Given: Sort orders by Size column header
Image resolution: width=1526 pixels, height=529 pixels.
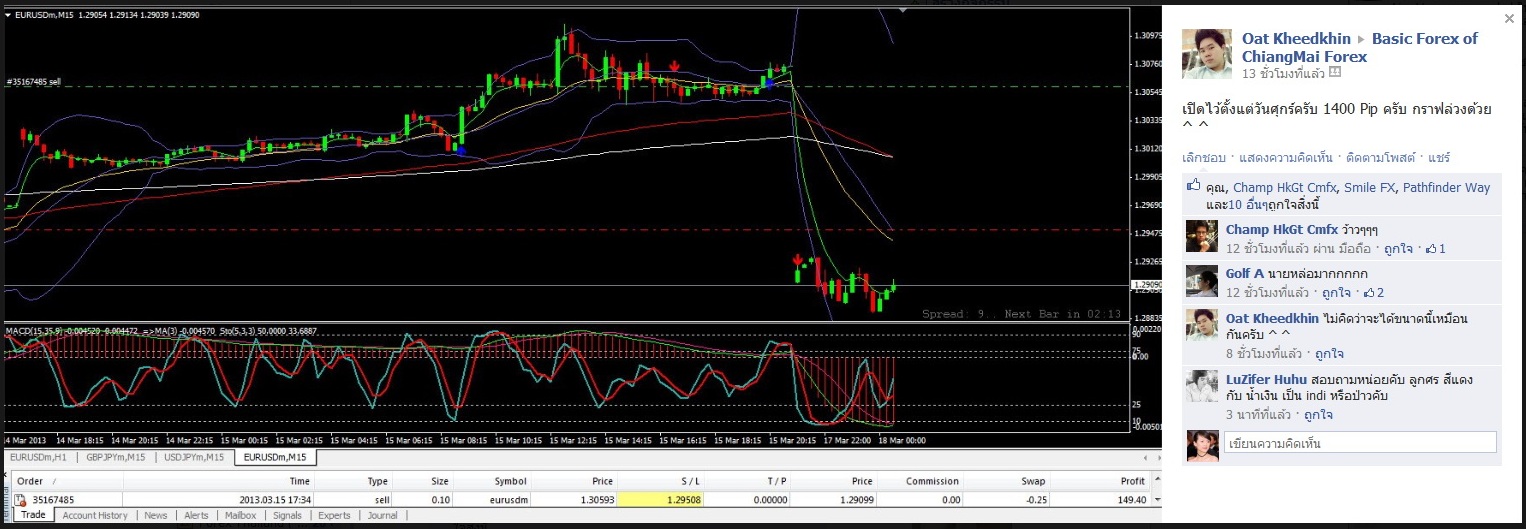Looking at the screenshot, I should tap(423, 481).
